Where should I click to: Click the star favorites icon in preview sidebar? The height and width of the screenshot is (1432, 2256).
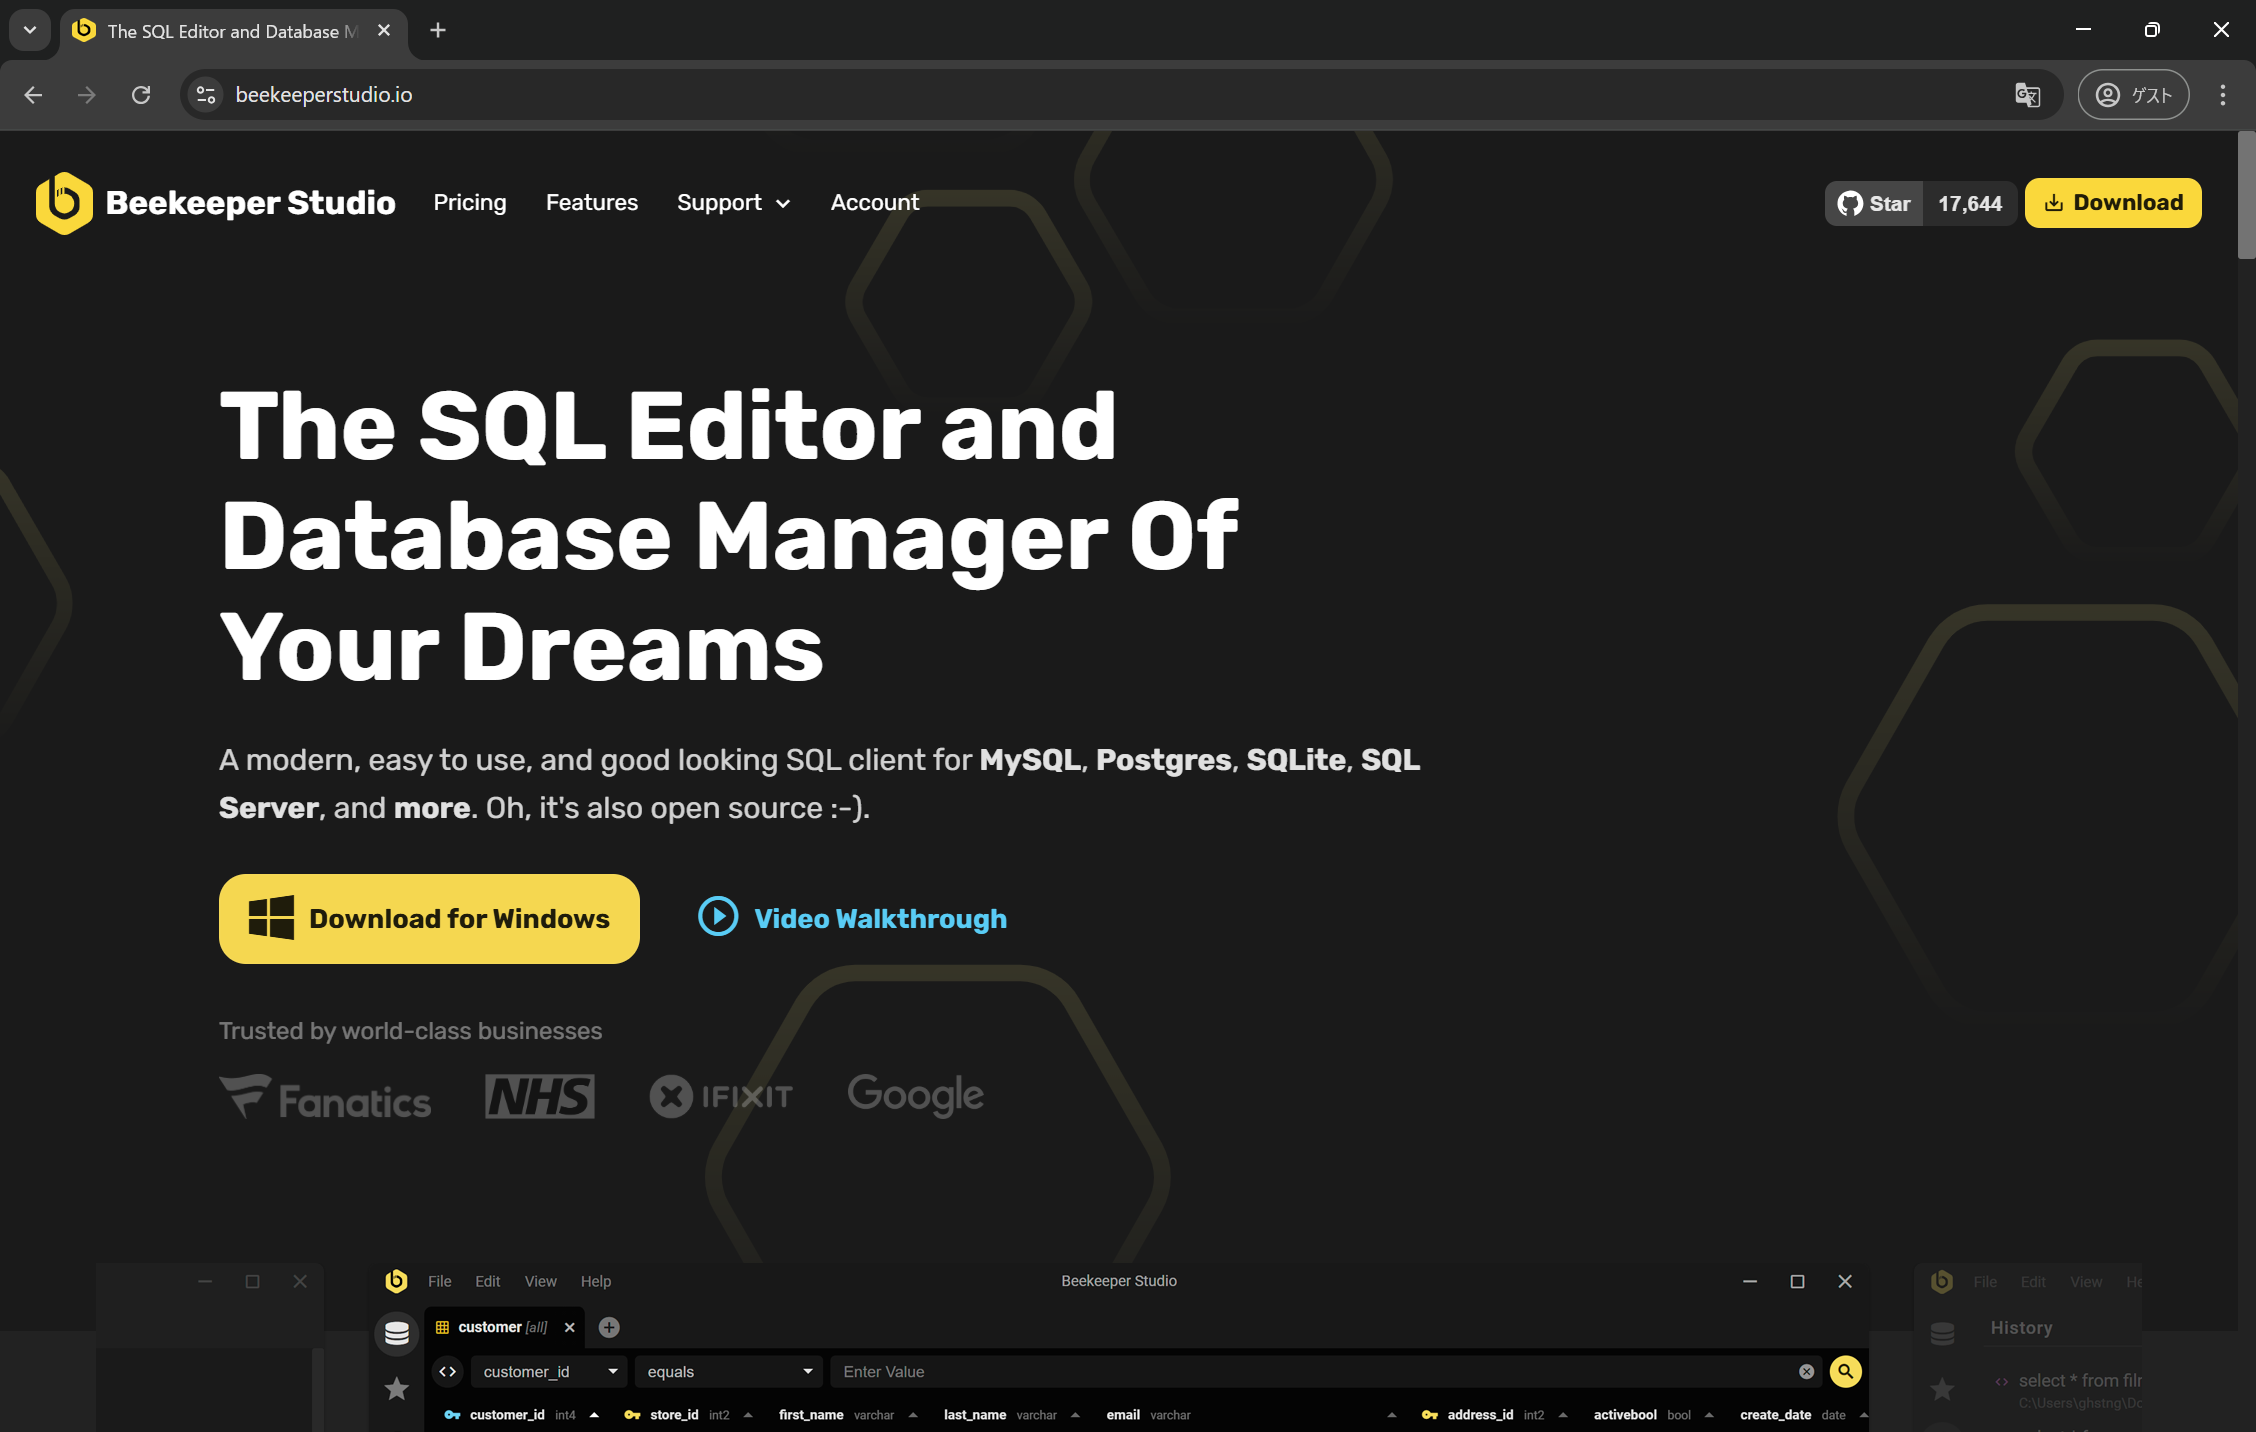click(x=397, y=1388)
